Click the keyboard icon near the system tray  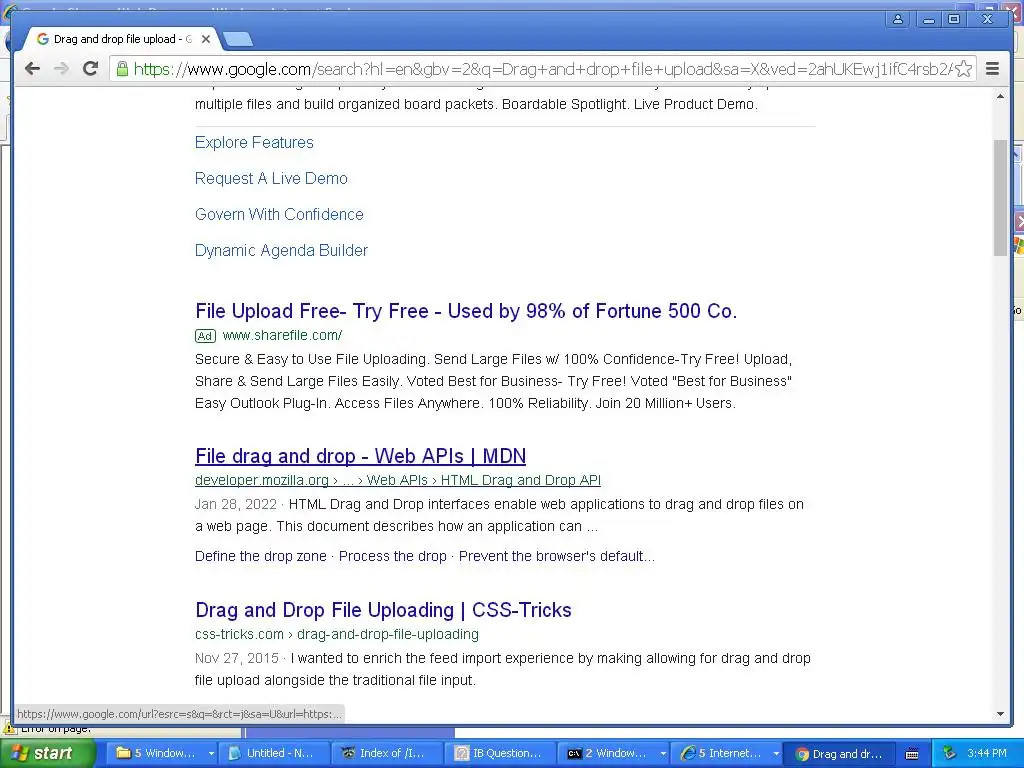click(x=912, y=754)
